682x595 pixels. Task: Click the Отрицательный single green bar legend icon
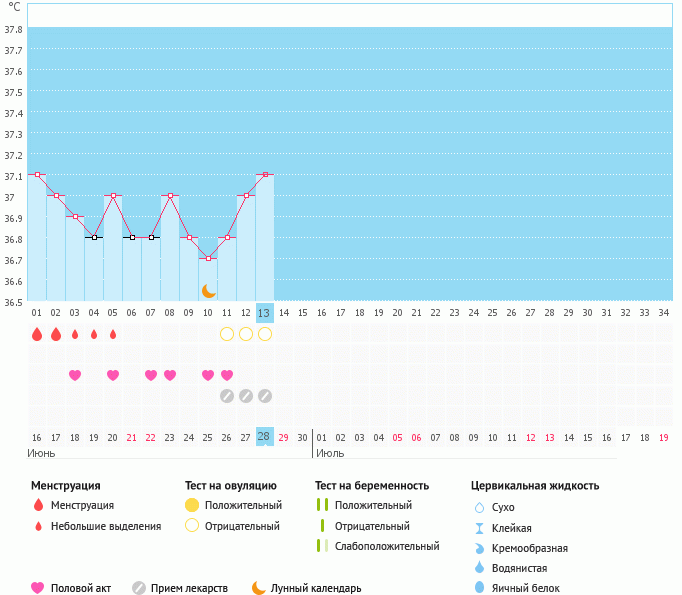[322, 525]
